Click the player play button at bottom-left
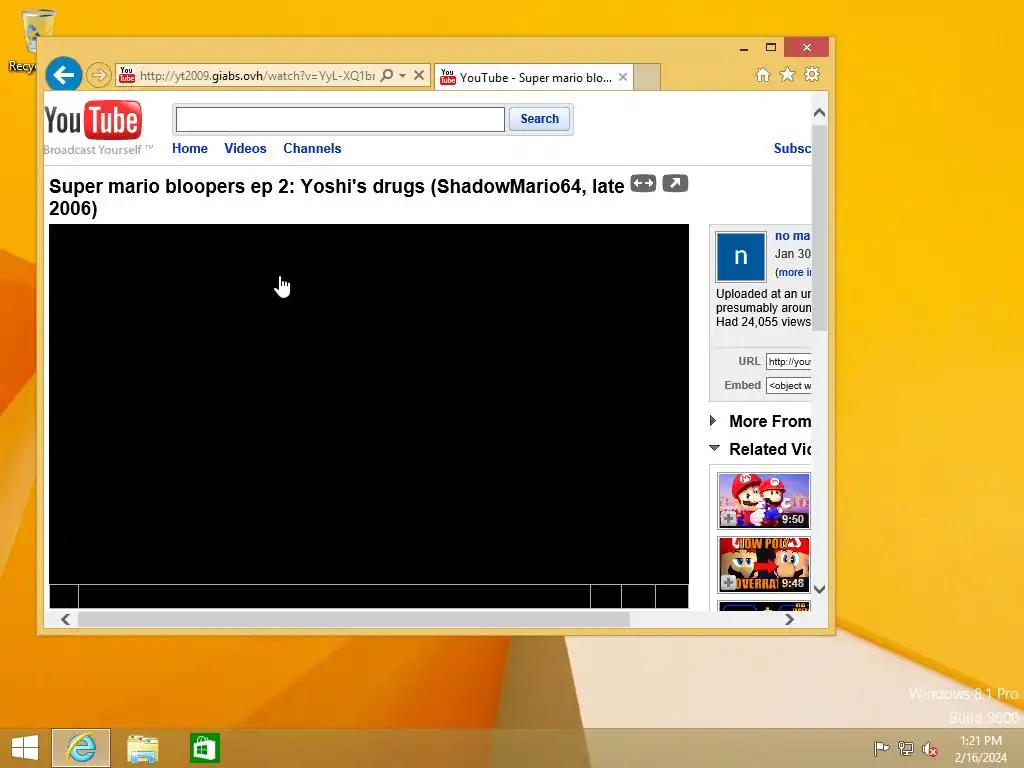Viewport: 1024px width, 768px height. pyautogui.click(x=64, y=596)
